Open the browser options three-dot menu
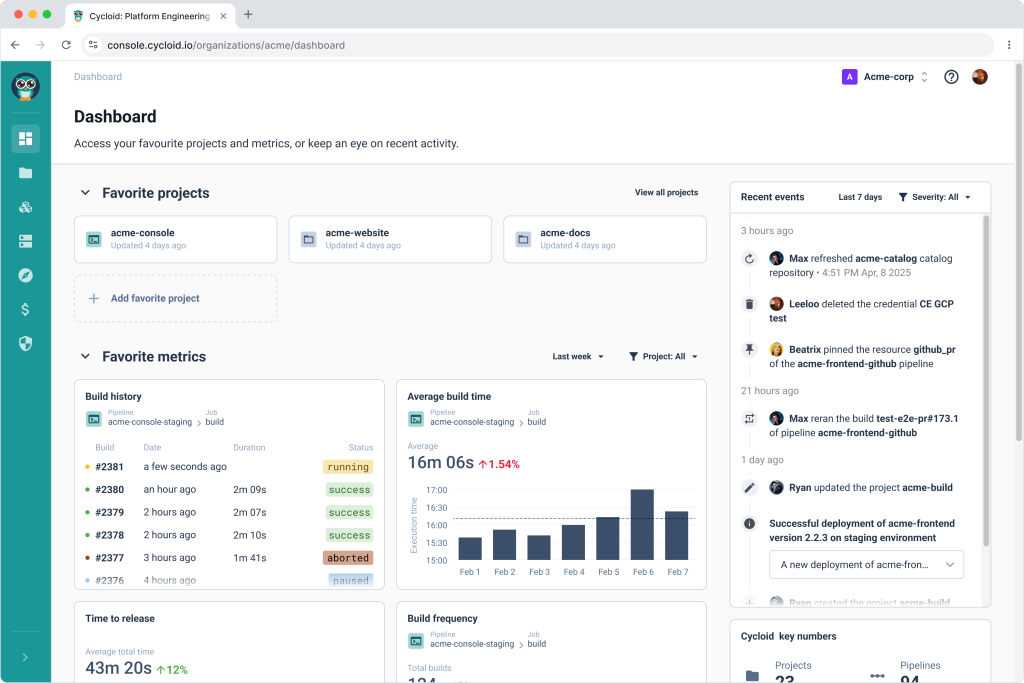The image size is (1024, 683). 1010,45
